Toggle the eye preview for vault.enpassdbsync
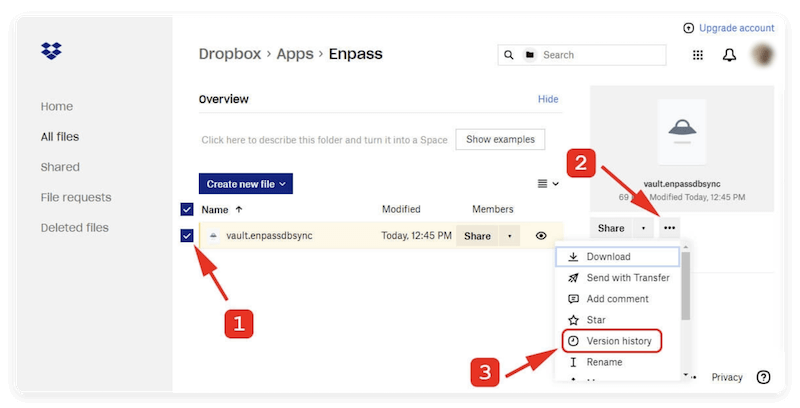The width and height of the screenshot is (800, 408). pyautogui.click(x=541, y=236)
